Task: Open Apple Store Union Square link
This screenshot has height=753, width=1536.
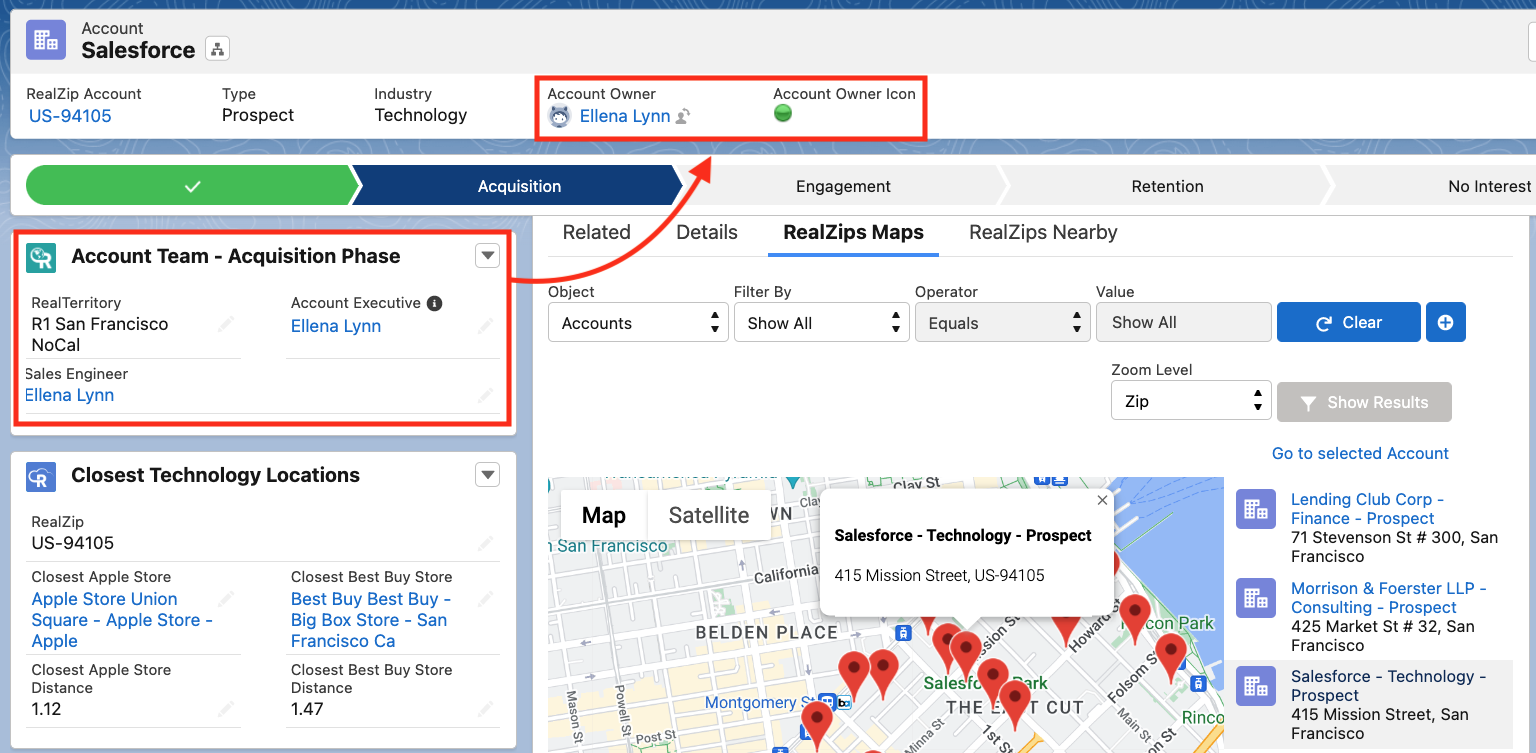Action: pos(122,620)
